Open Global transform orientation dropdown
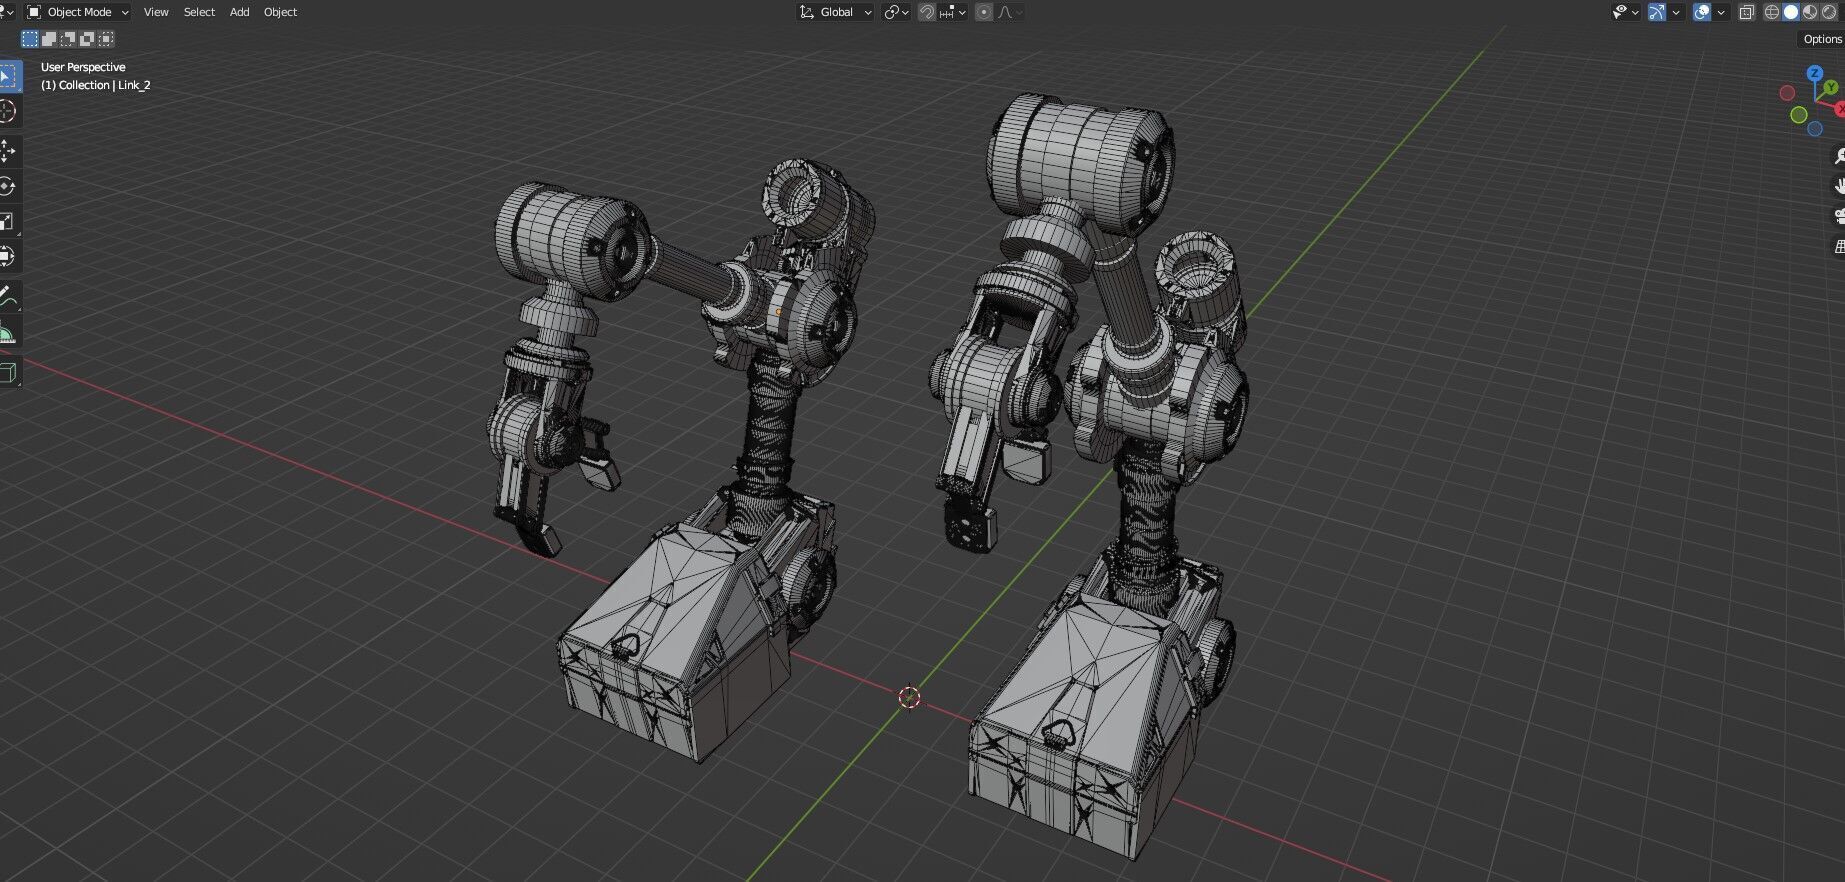The height and width of the screenshot is (882, 1845). 836,12
